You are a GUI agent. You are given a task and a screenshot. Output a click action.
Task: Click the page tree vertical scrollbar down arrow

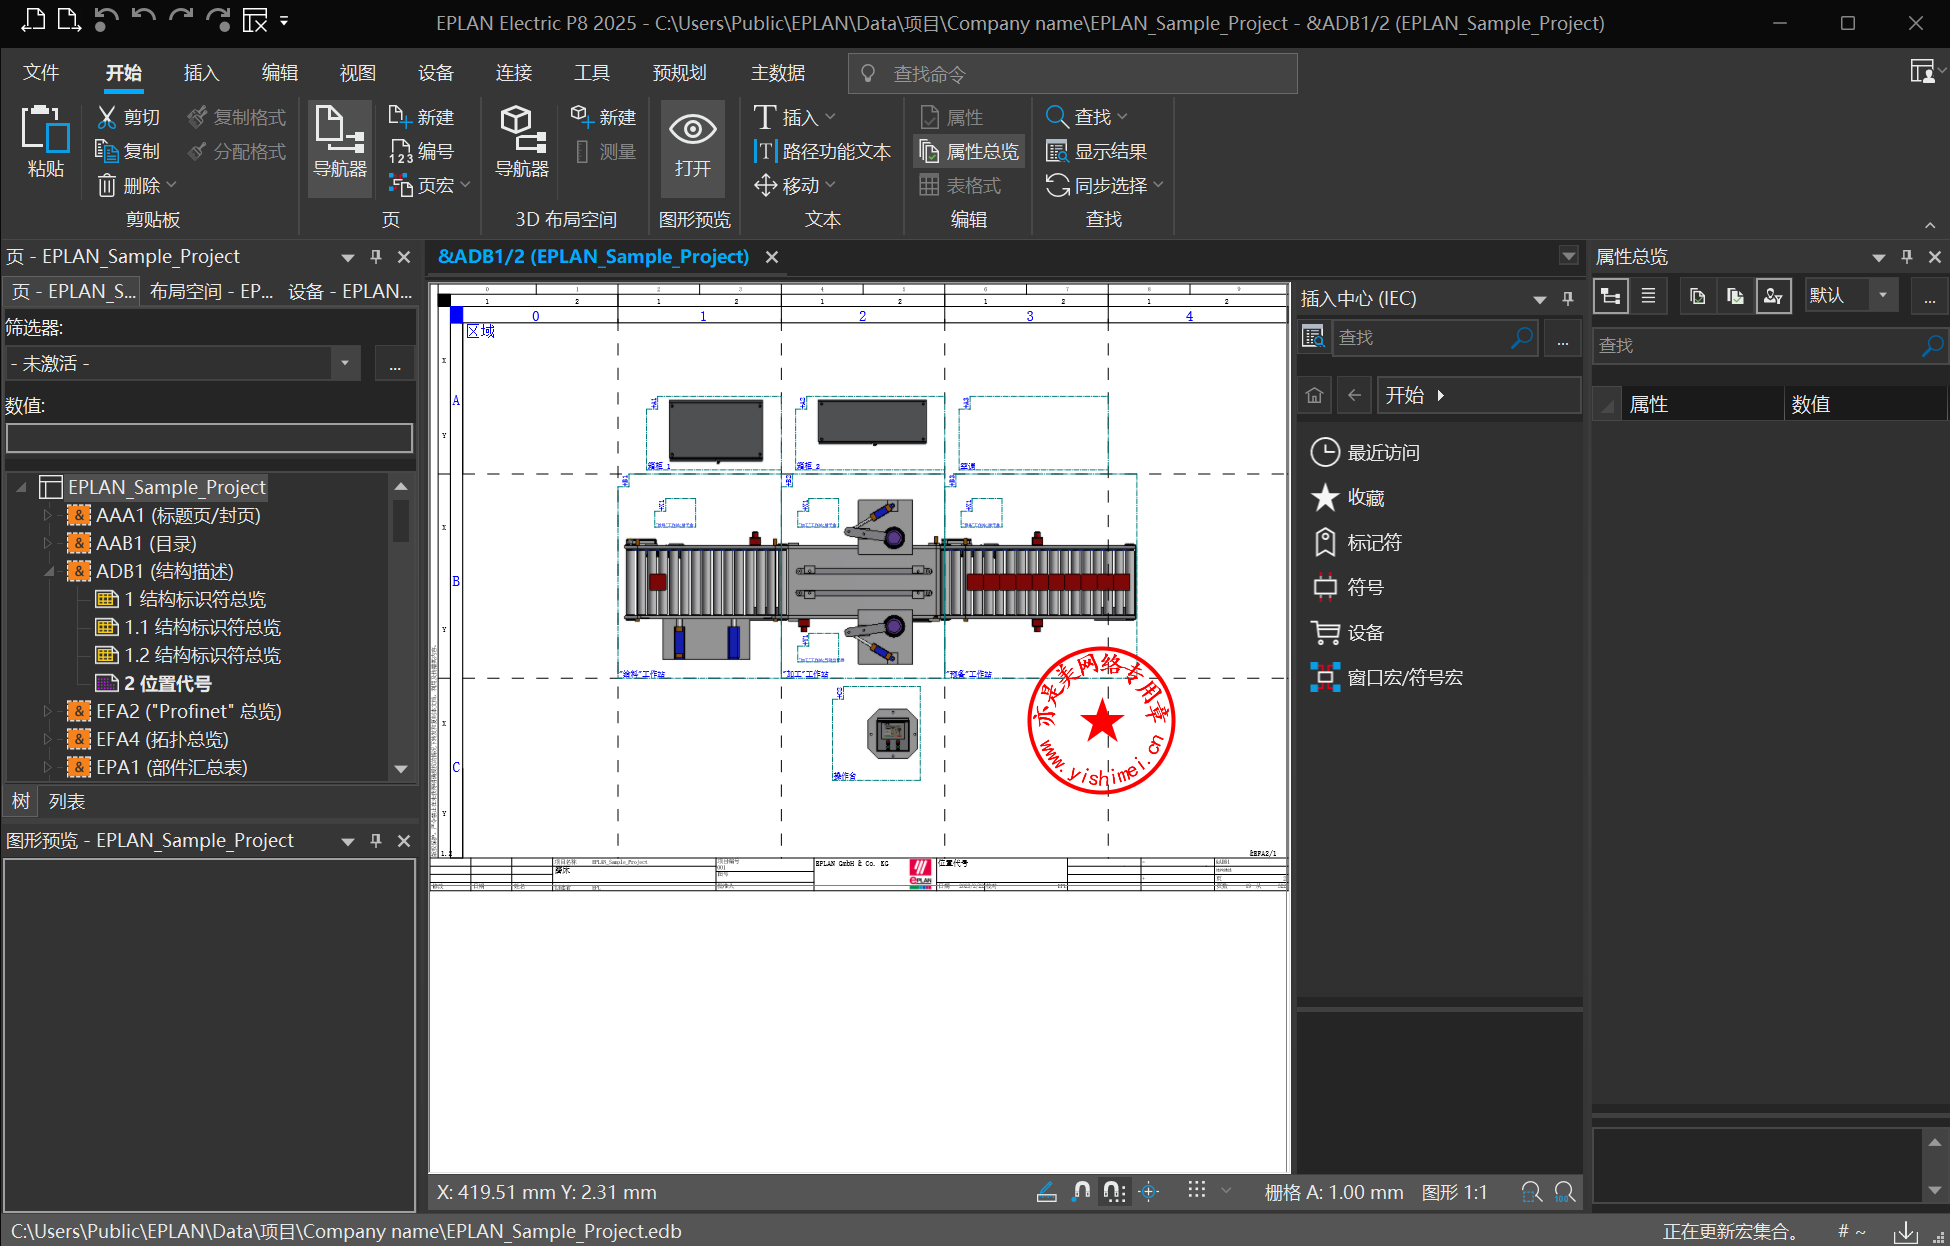click(401, 768)
